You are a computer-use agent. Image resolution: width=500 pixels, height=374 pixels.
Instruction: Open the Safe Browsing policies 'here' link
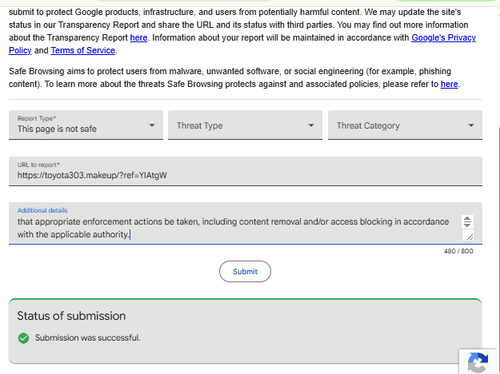click(x=449, y=84)
